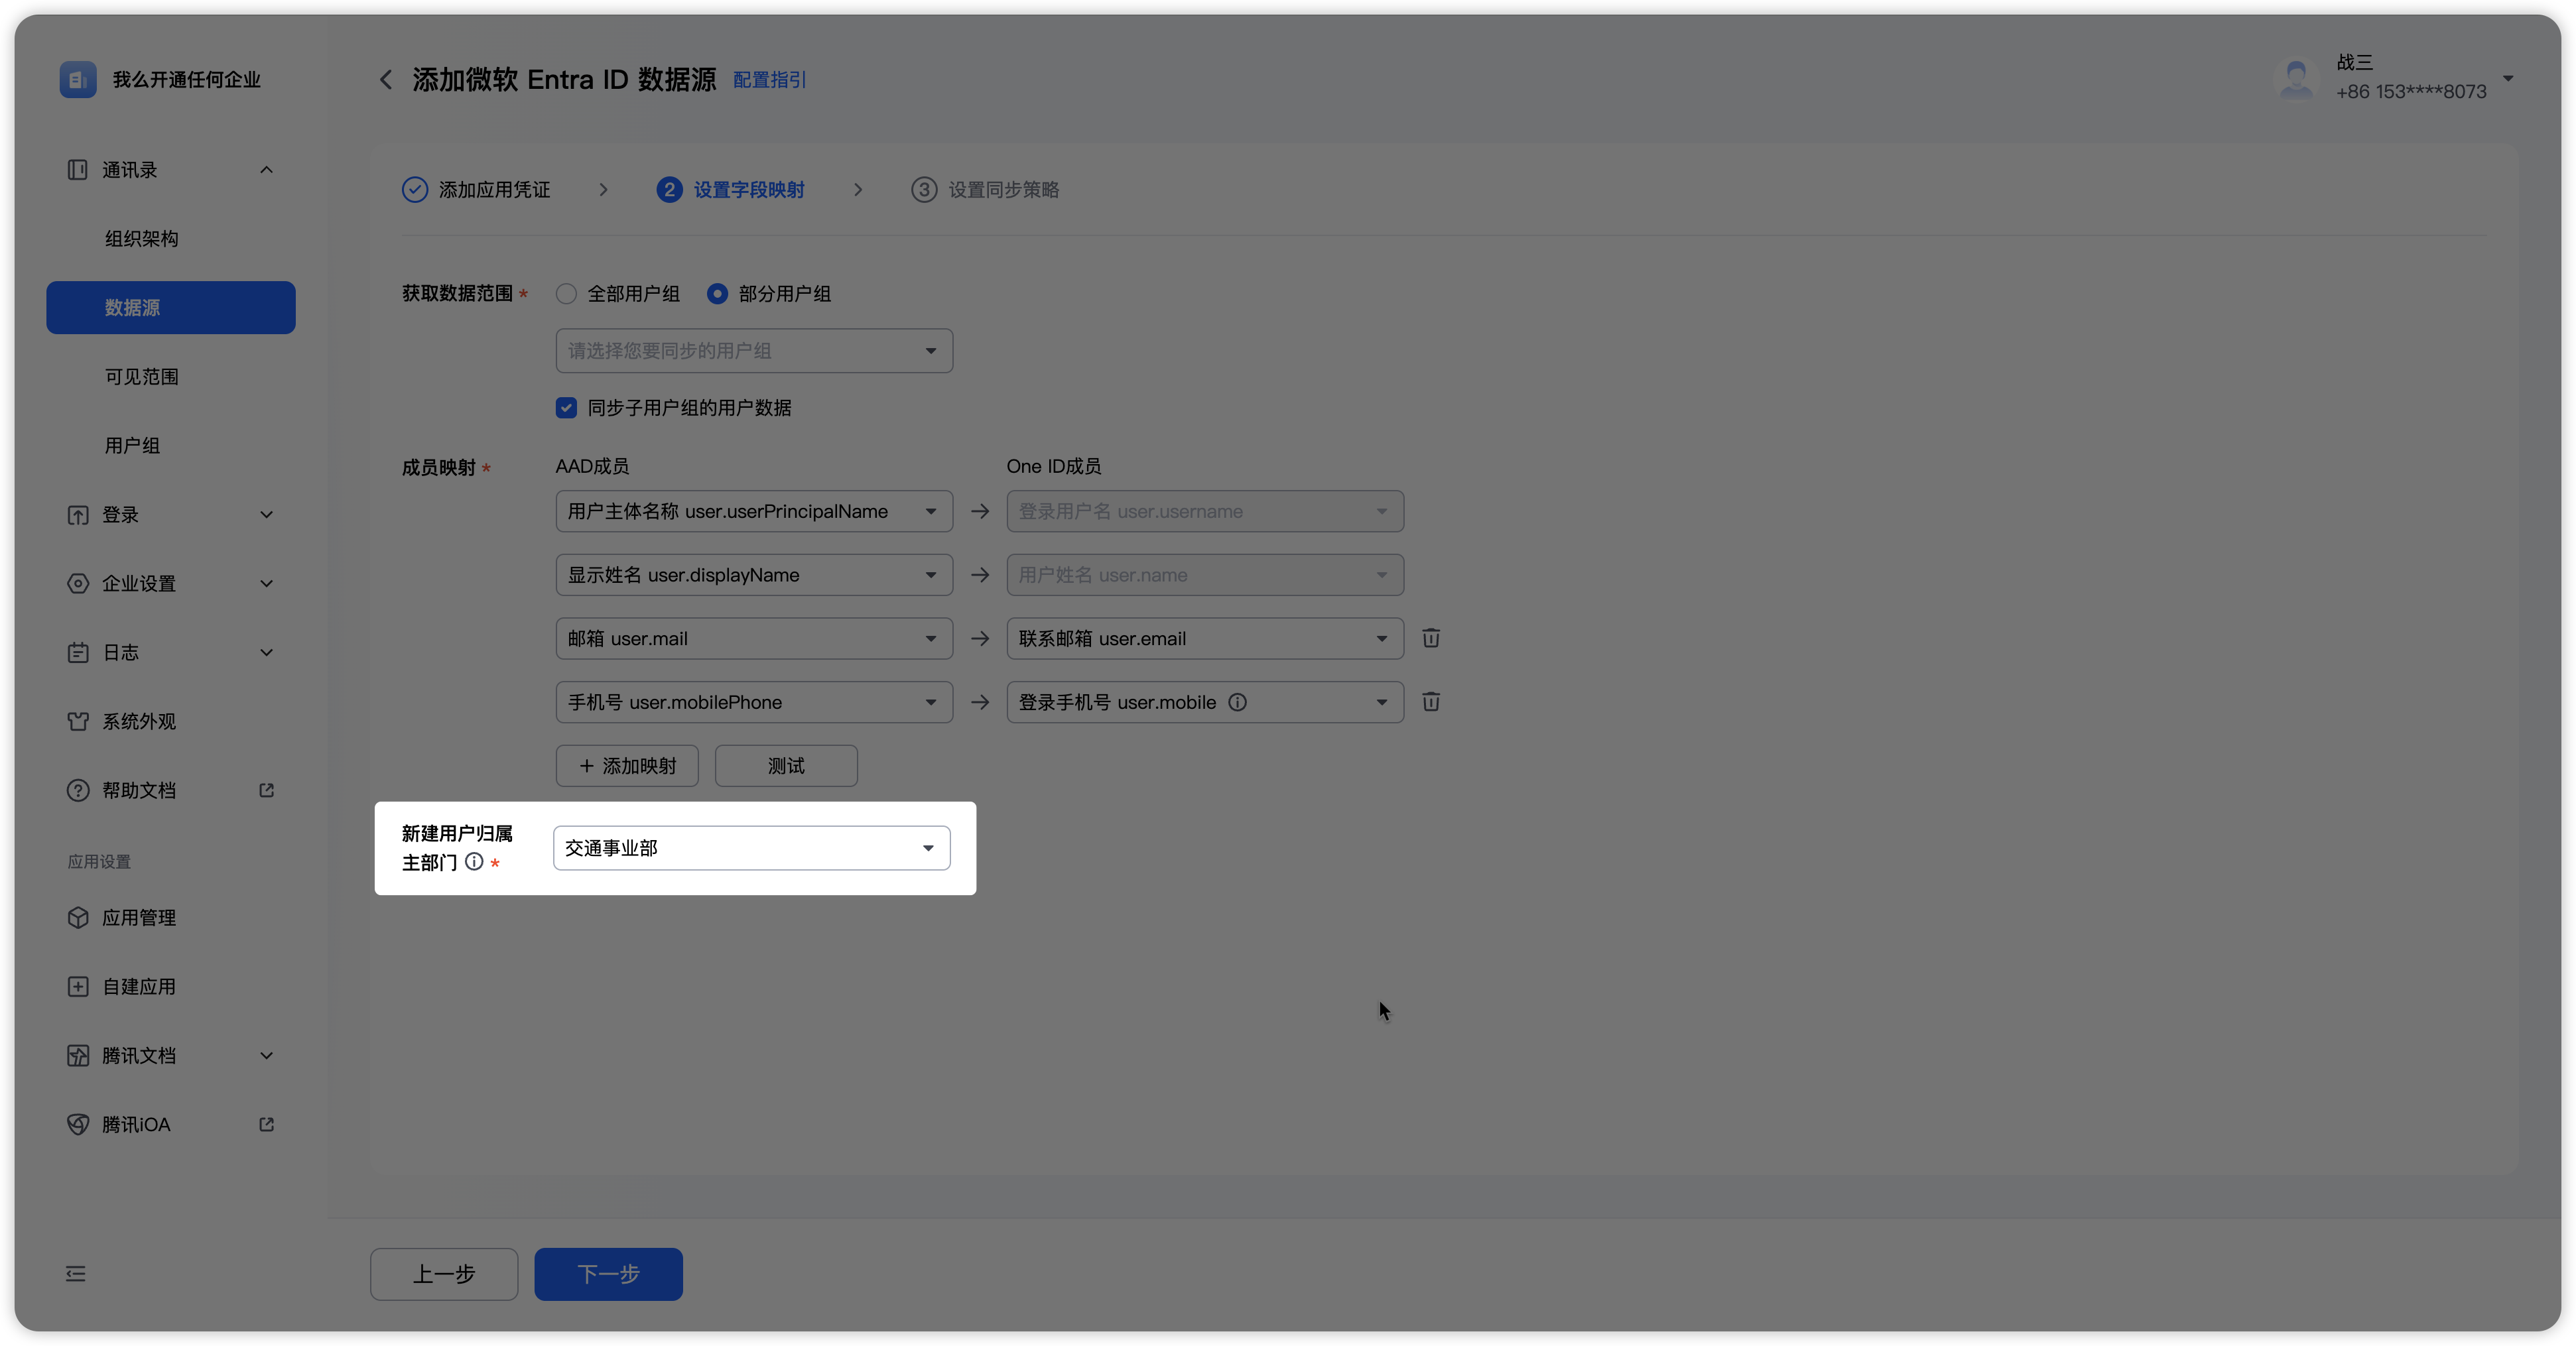Click the back arrow next to page title
Screen dimensions: 2576x1346
tap(386, 80)
